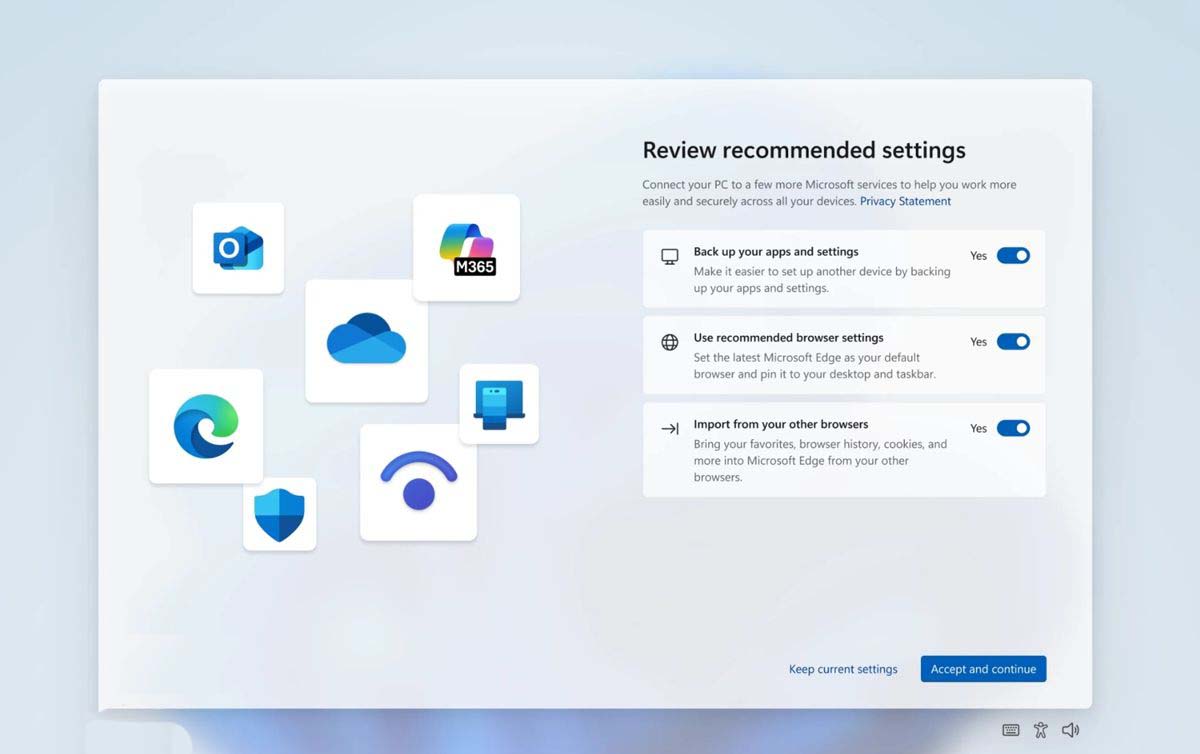Disable Use recommended browser settings toggle

click(x=1013, y=341)
